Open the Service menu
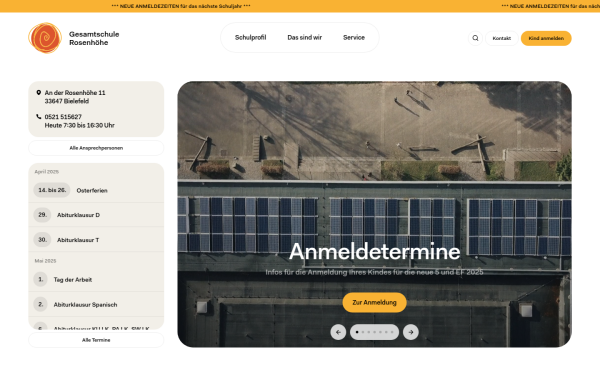 354,38
